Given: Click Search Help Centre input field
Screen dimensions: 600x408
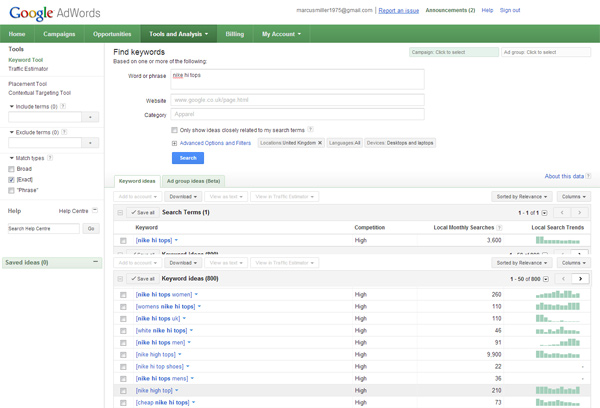Looking at the screenshot, I should [44, 228].
